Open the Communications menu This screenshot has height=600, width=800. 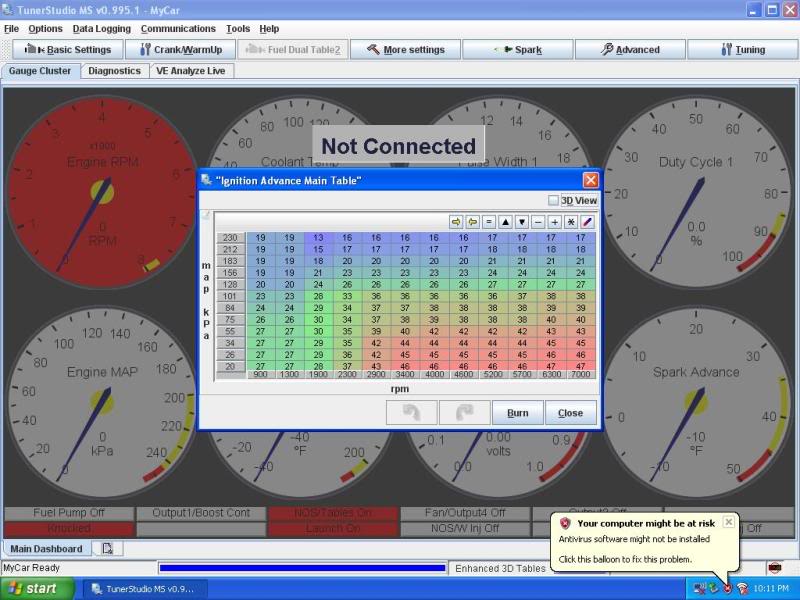pyautogui.click(x=178, y=28)
